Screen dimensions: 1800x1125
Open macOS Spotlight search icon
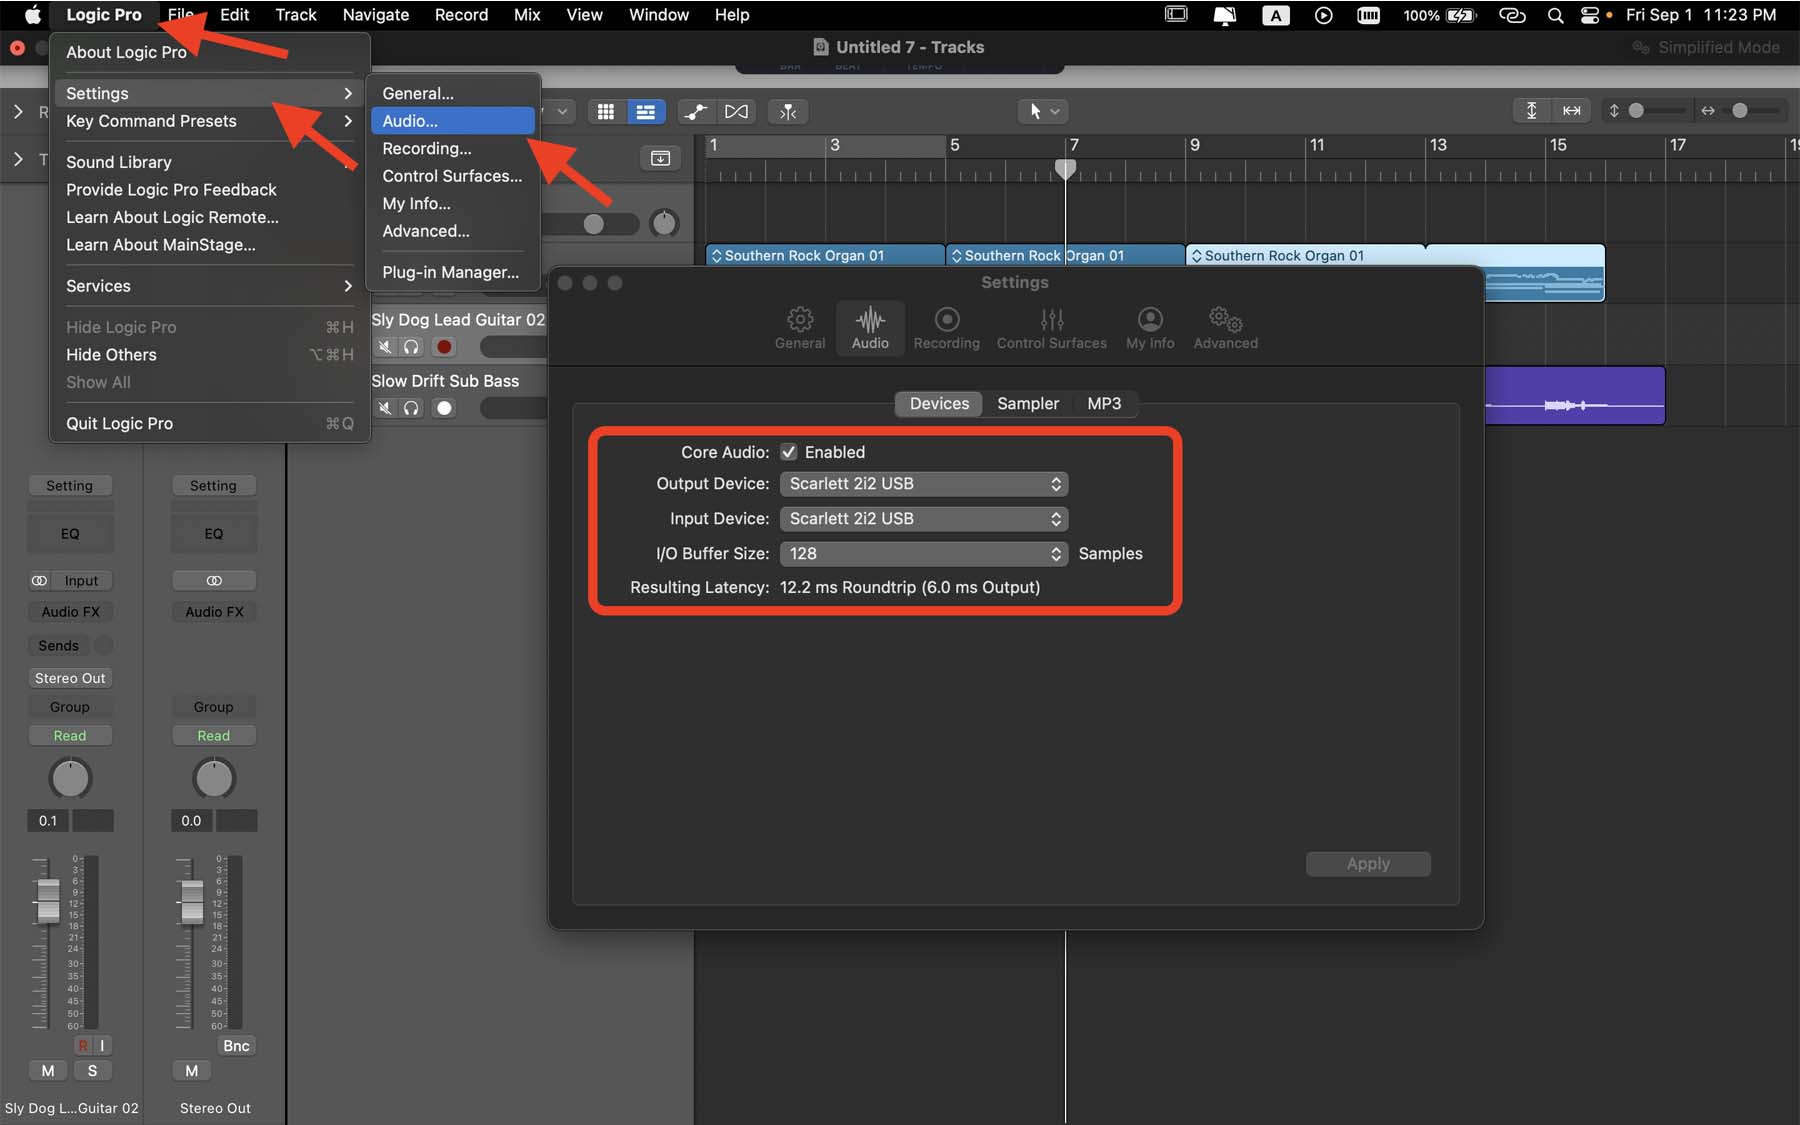point(1555,15)
